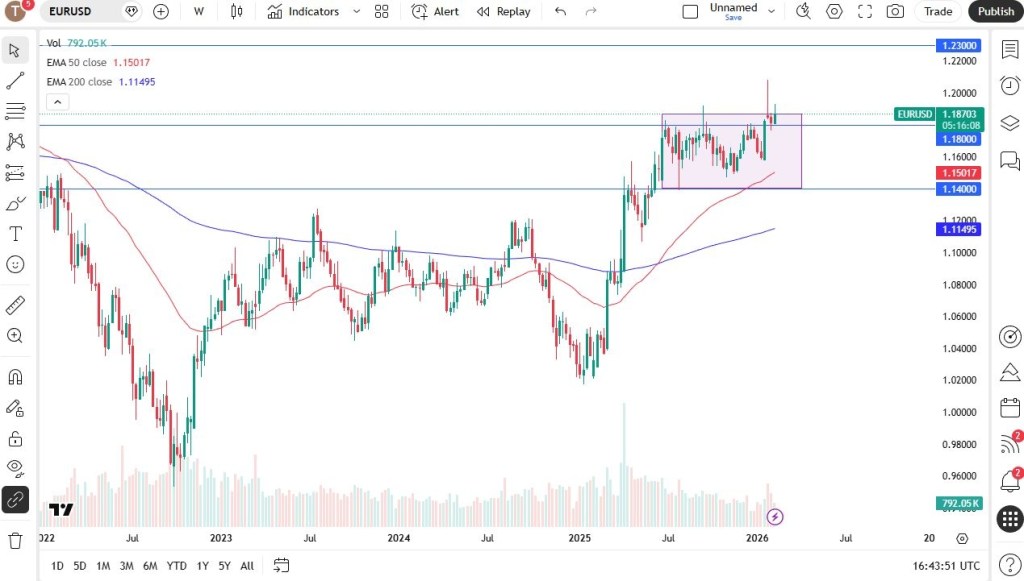Select the 3M date range tab
This screenshot has width=1024, height=581.
click(x=127, y=566)
